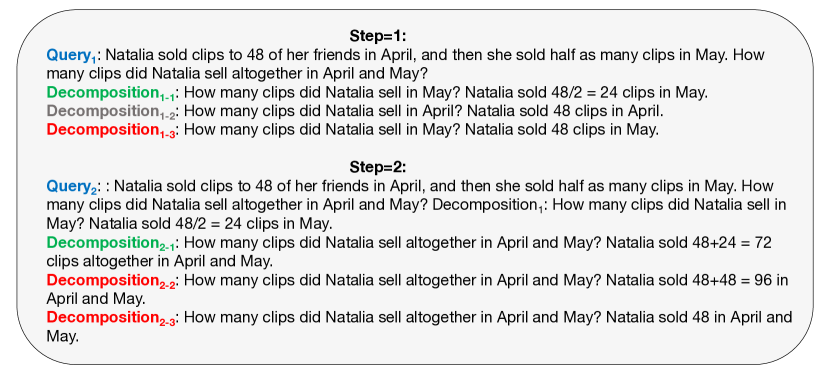Click the green Decomposition 1-1 label
Viewport: 830px width, 374px height.
coord(111,94)
